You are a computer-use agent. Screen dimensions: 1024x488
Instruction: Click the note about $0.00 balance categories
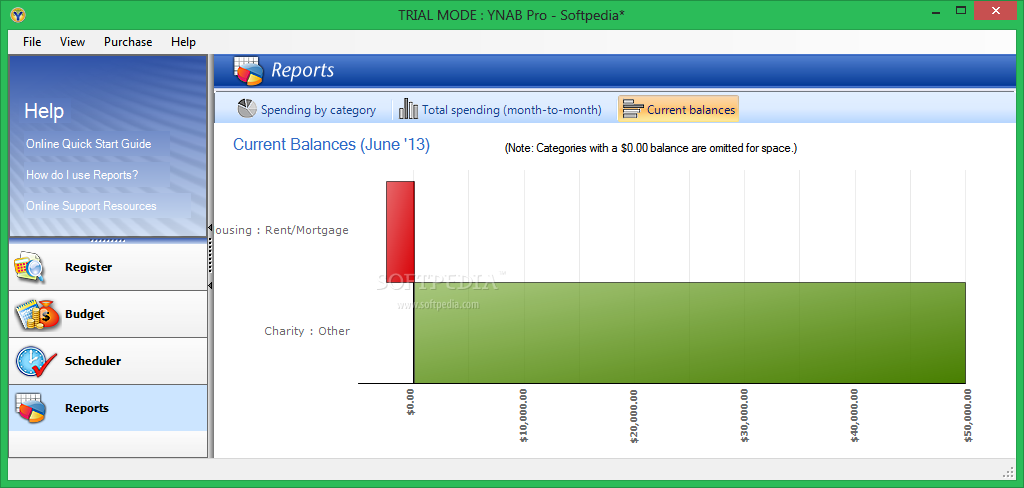(x=650, y=148)
